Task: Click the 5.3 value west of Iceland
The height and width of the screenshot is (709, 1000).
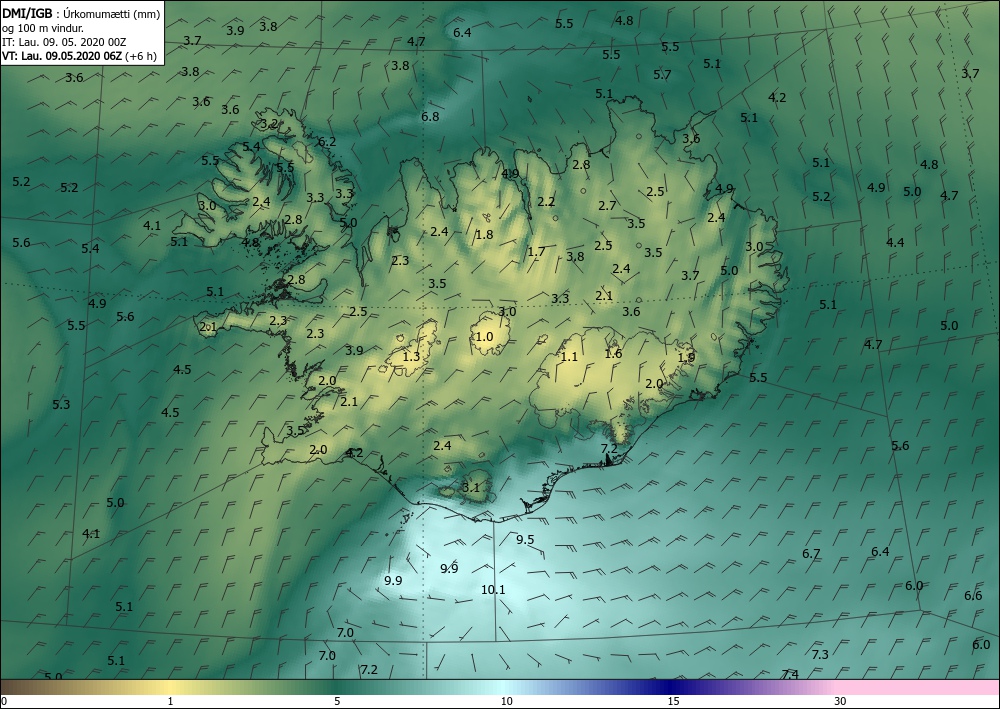Action: [61, 404]
